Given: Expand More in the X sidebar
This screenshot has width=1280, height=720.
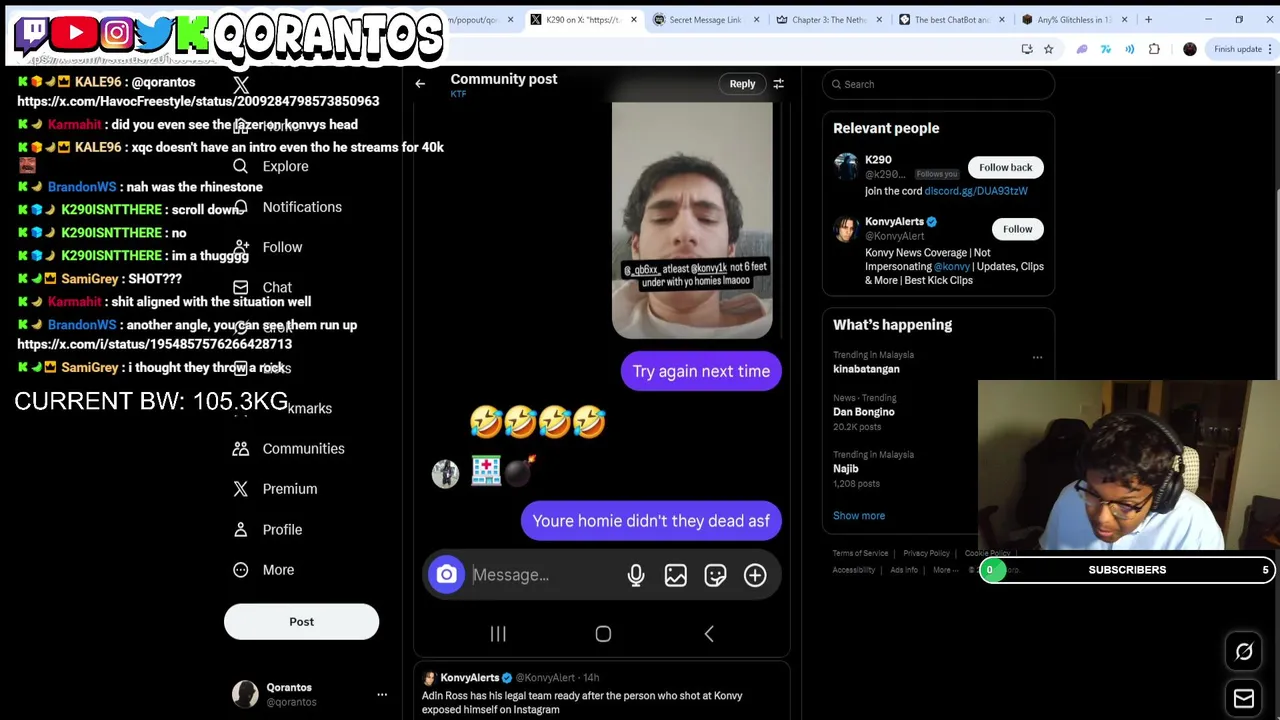Looking at the screenshot, I should click(x=265, y=570).
